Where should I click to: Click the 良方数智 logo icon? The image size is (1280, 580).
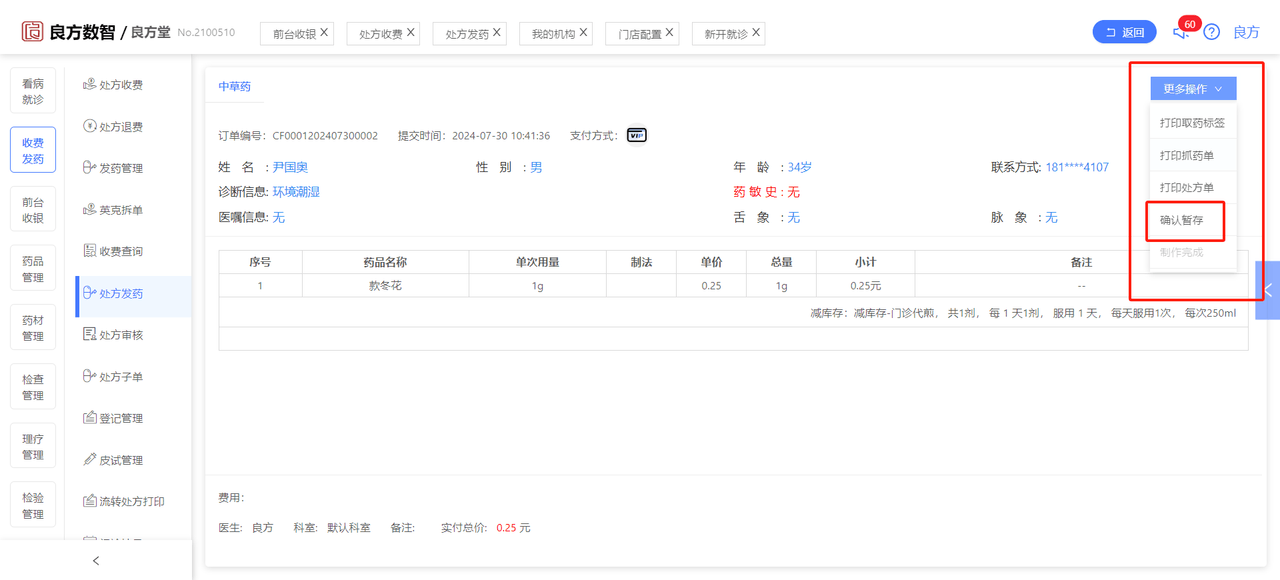(32, 32)
